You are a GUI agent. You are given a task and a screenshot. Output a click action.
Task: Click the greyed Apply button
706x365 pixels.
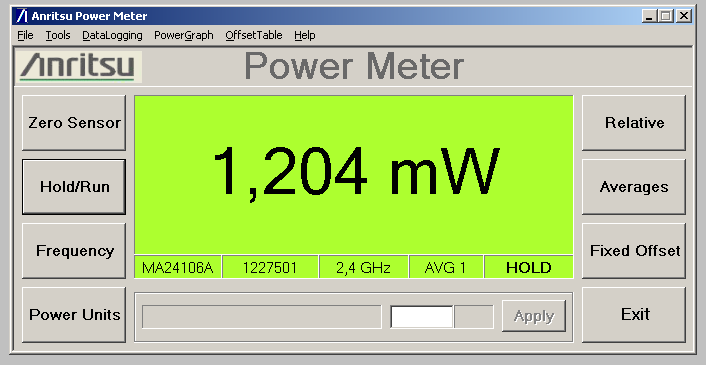534,316
